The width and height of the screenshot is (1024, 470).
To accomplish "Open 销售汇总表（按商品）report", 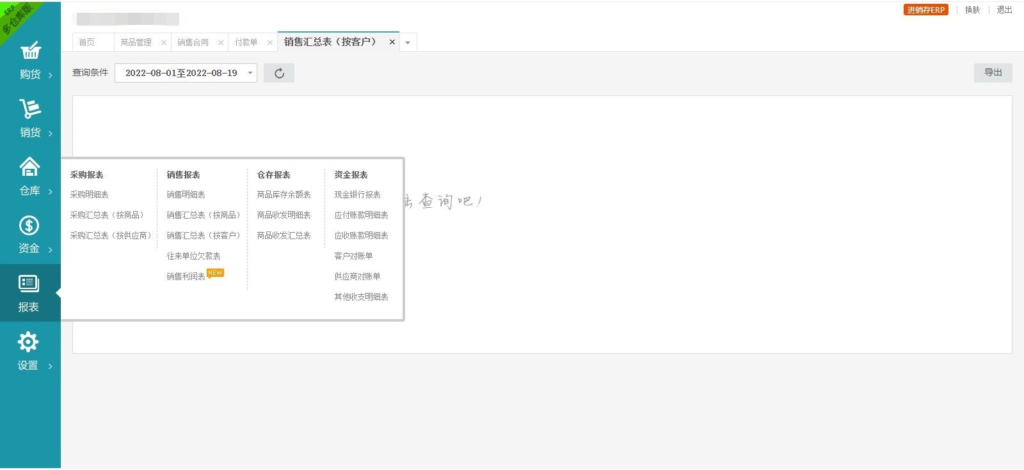I will pos(203,215).
